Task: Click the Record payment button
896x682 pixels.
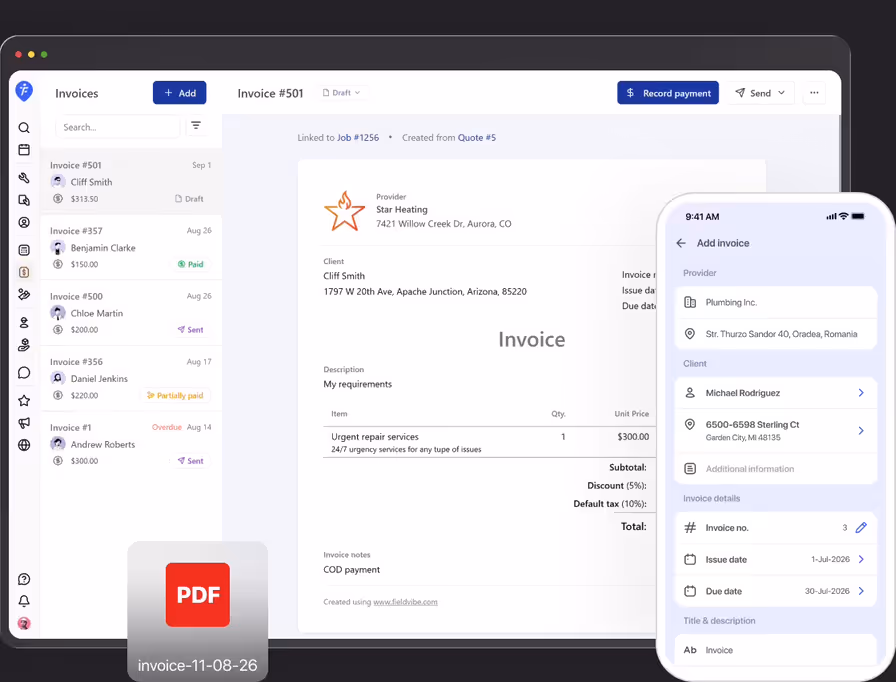Action: pos(668,93)
